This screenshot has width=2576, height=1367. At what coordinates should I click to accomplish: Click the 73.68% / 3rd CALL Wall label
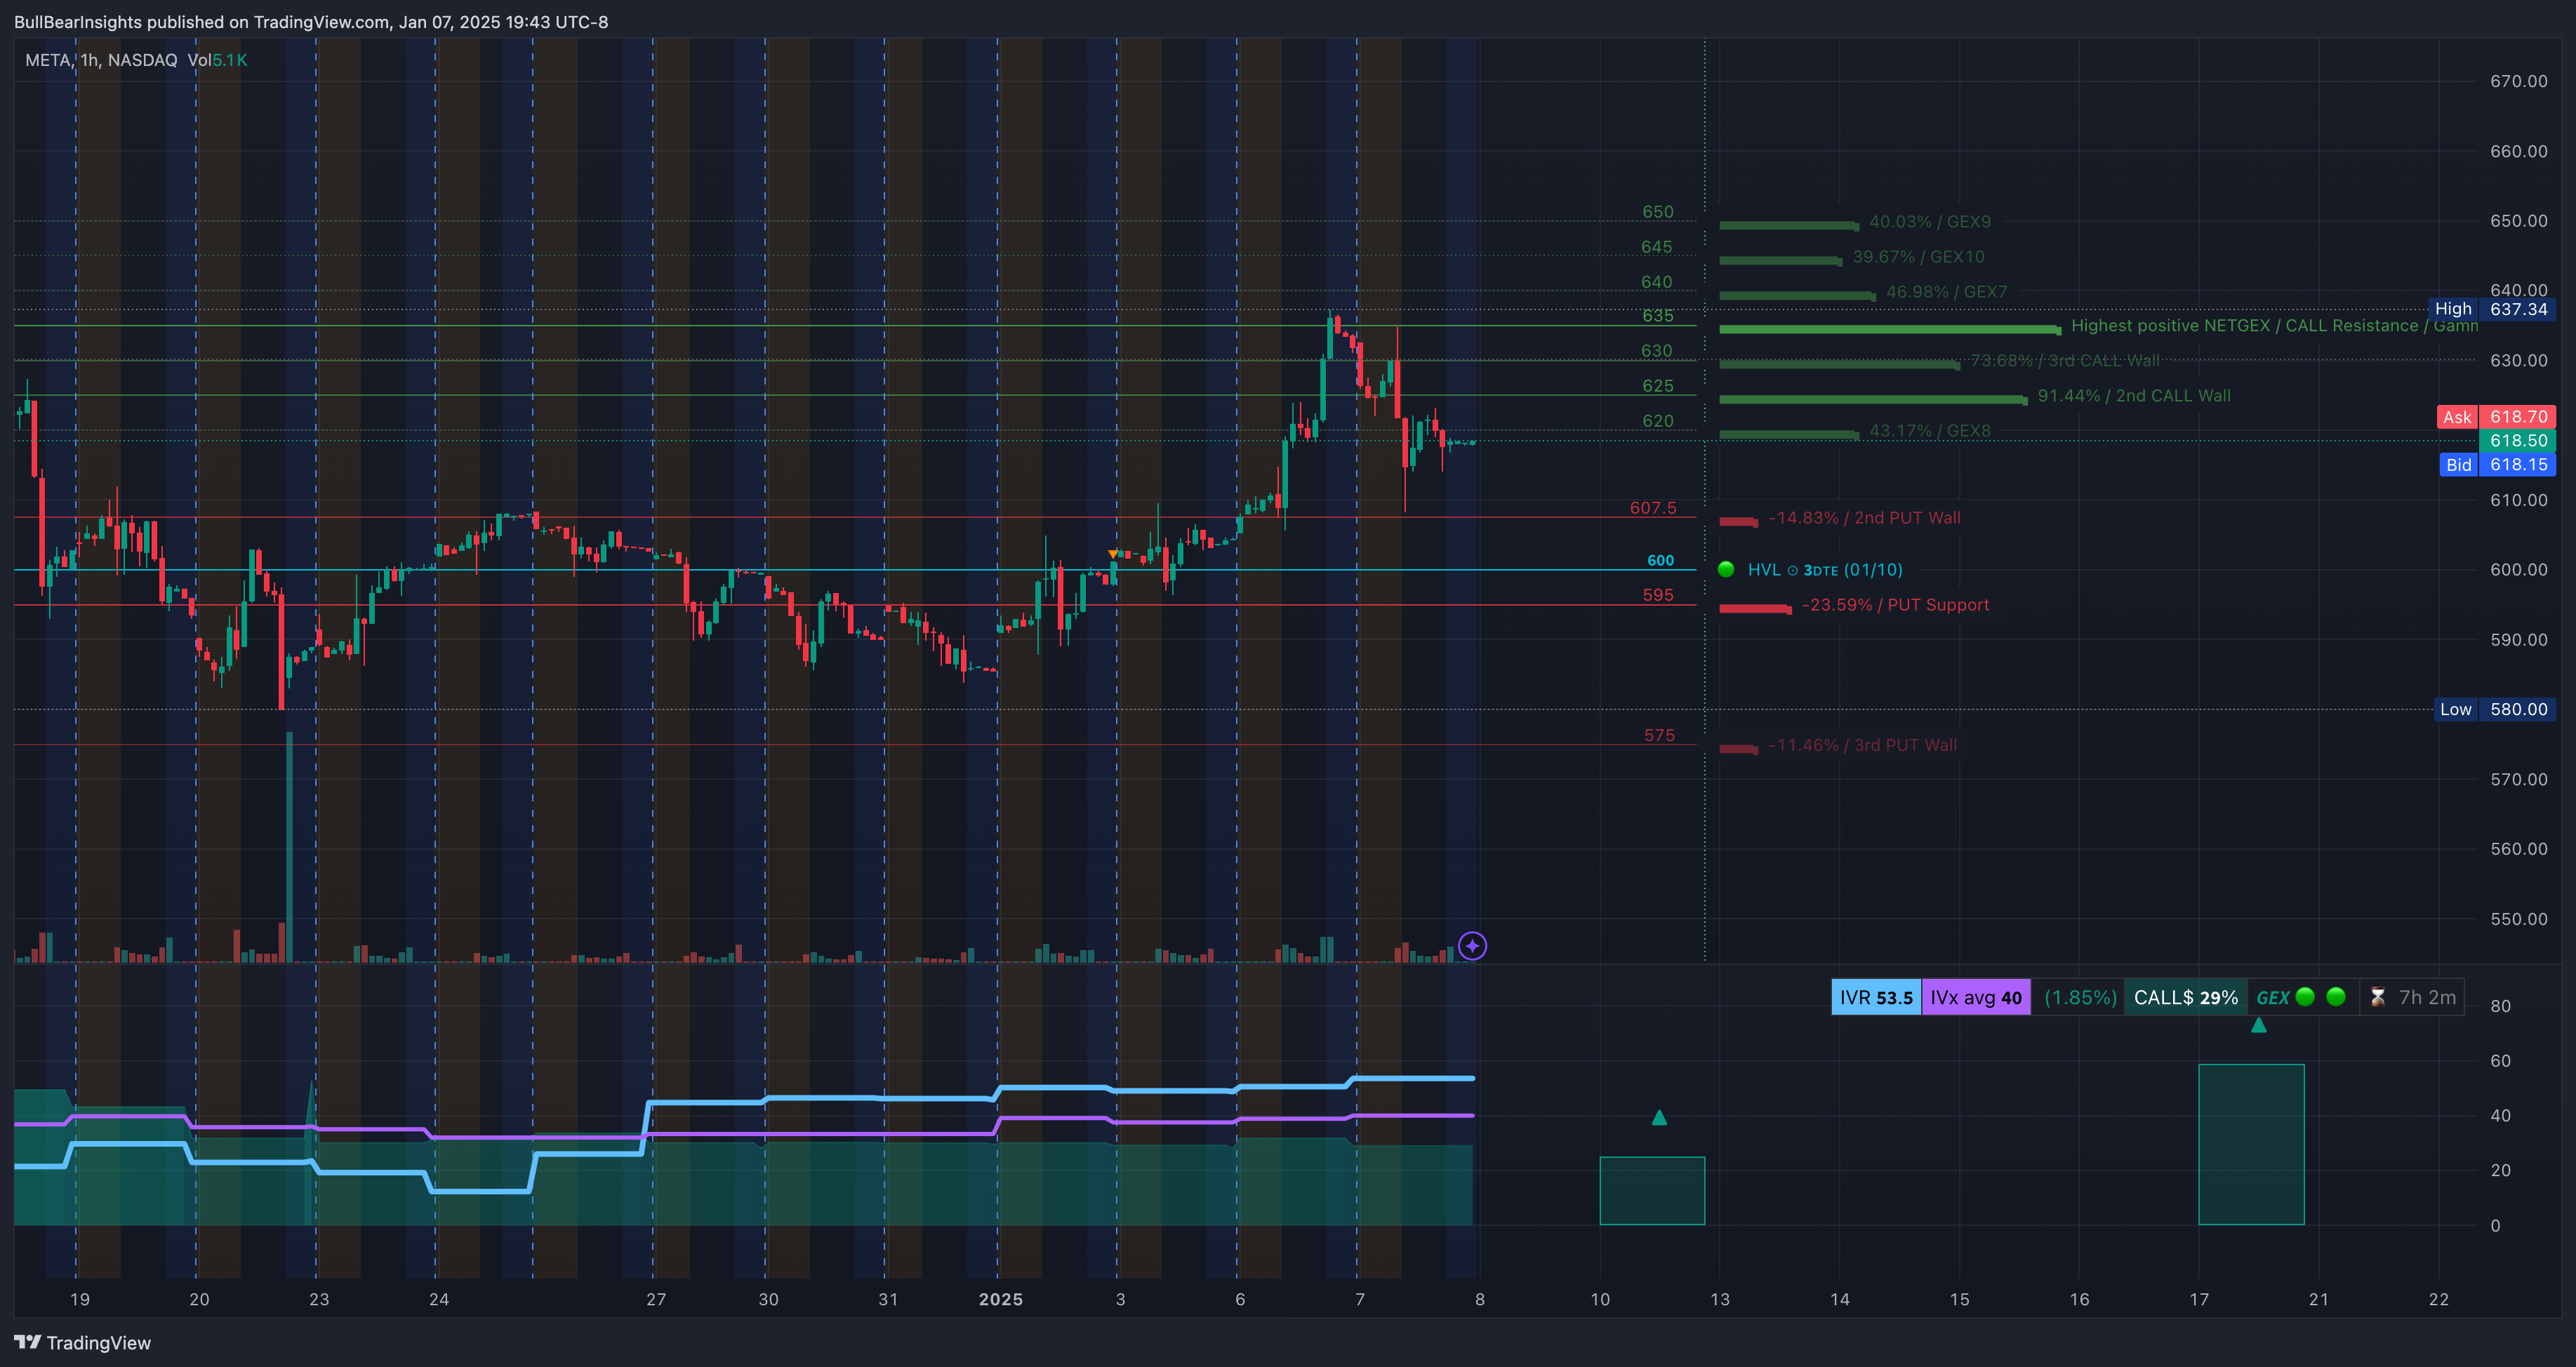click(x=2064, y=360)
